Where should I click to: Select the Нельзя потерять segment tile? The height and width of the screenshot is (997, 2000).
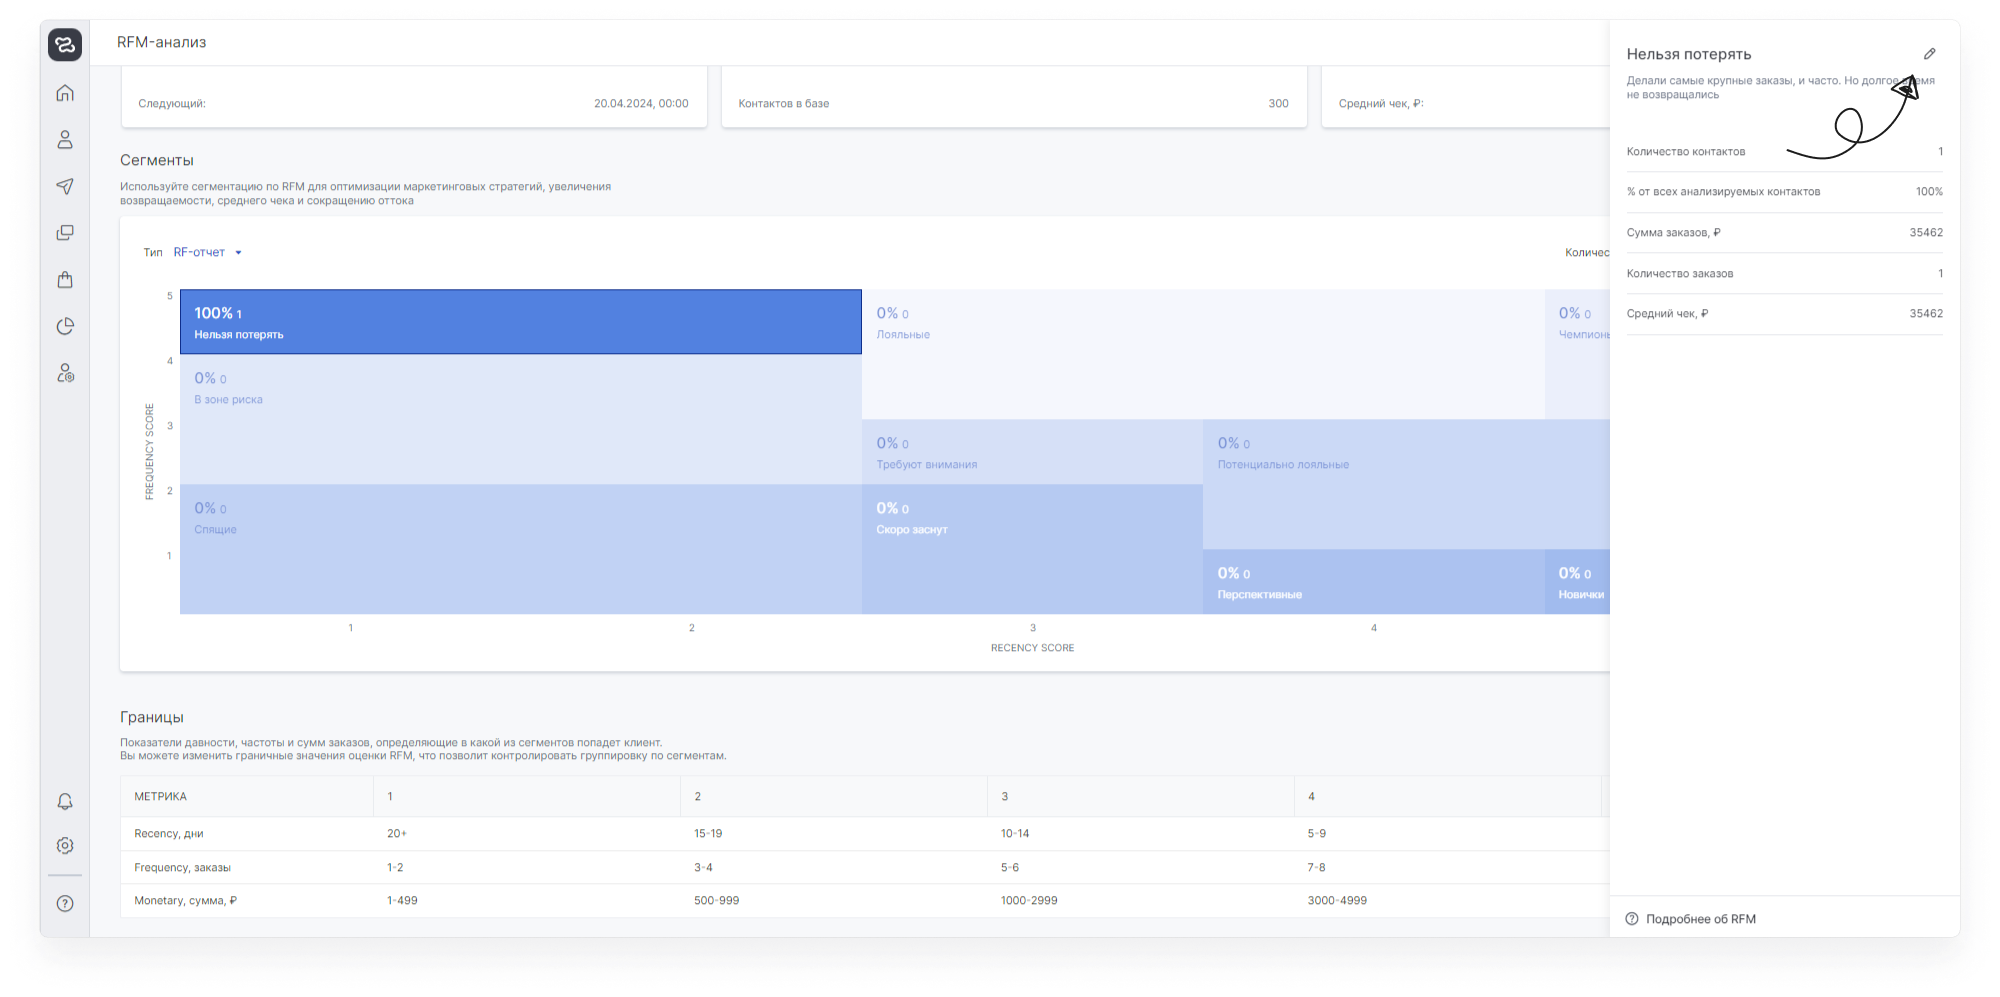pyautogui.click(x=520, y=322)
